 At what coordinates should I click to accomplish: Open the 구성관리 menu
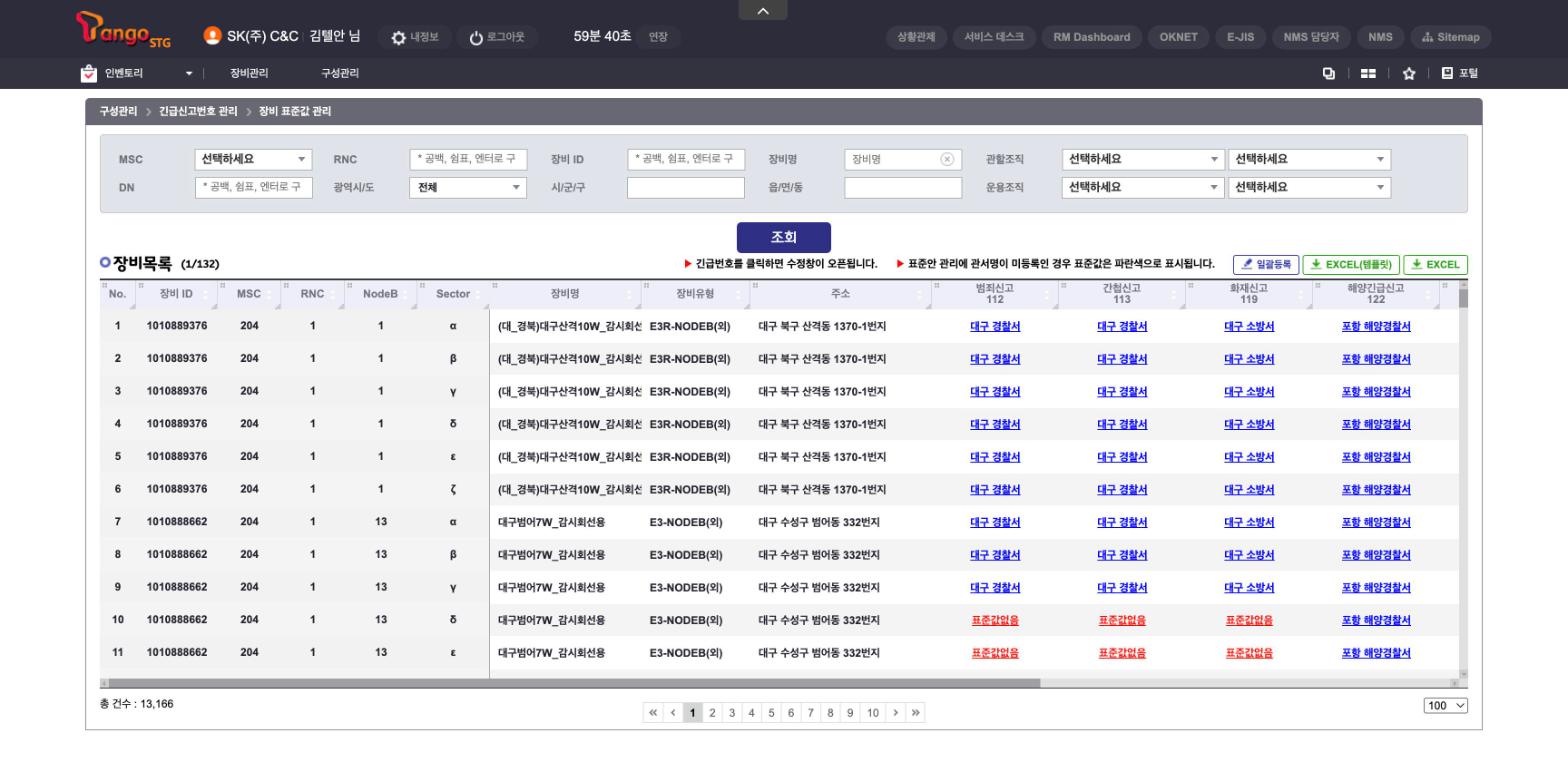click(x=340, y=73)
